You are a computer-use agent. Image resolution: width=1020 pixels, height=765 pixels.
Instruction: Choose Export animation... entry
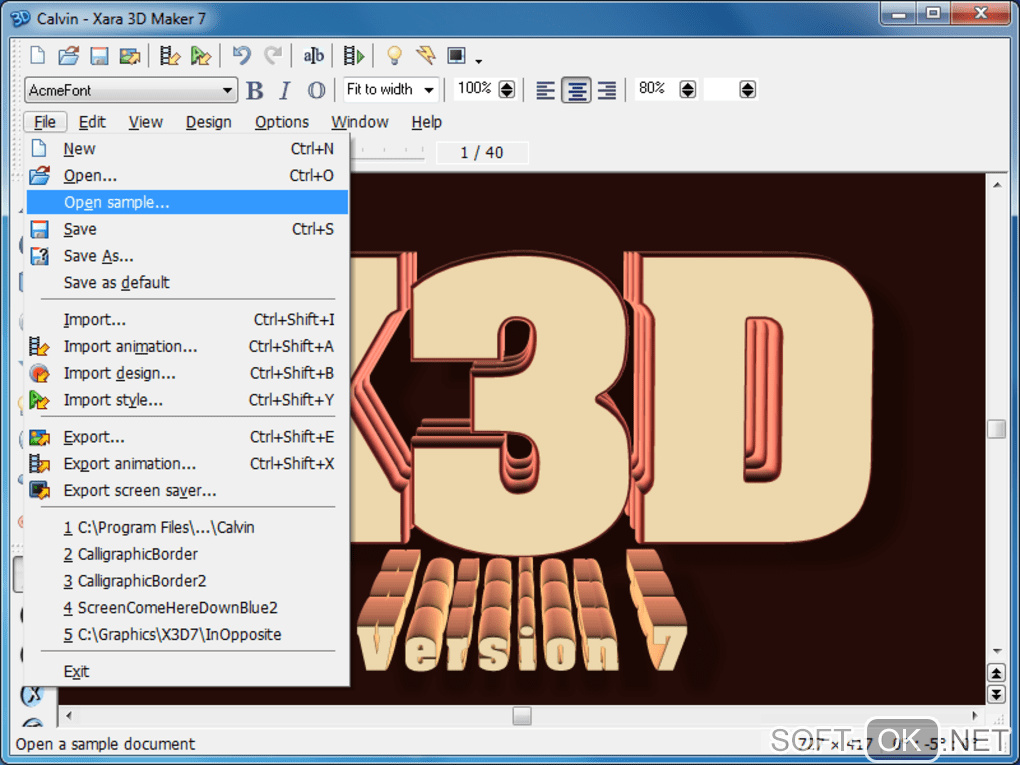pyautogui.click(x=187, y=463)
